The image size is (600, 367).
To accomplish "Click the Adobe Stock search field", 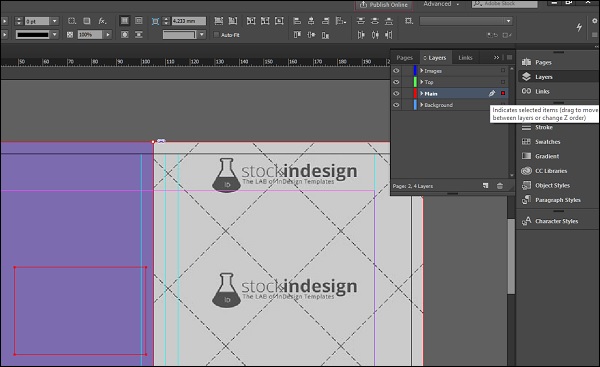I will (x=504, y=4).
